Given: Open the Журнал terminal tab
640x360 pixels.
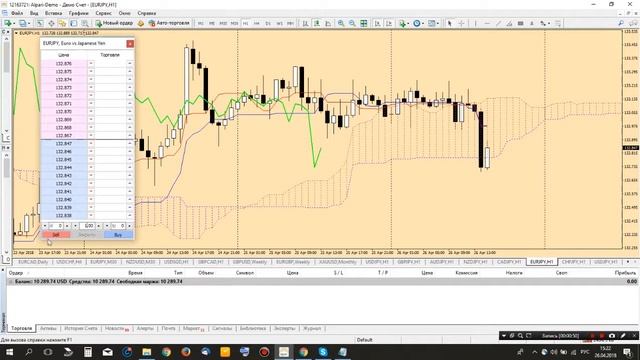Looking at the screenshot, I should 312,329.
